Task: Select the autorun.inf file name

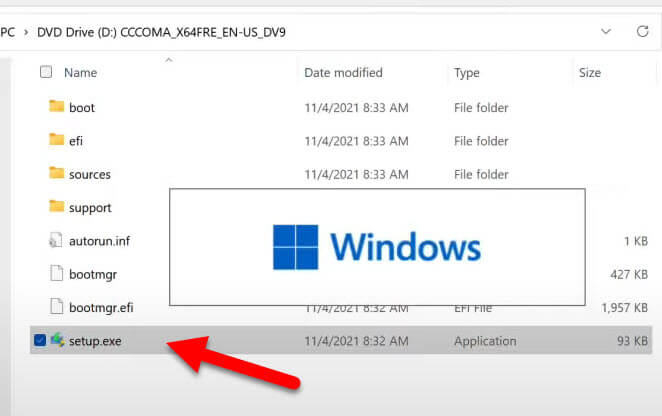Action: coord(100,241)
